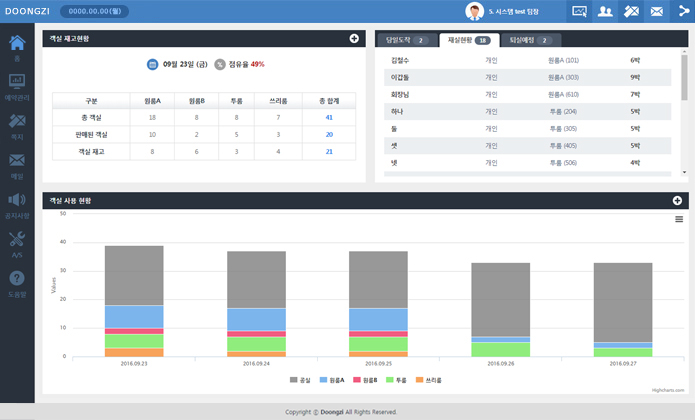Click the green 투룸 segment of 2016.09.25 bar
The width and height of the screenshot is (695, 420).
pyautogui.click(x=378, y=344)
